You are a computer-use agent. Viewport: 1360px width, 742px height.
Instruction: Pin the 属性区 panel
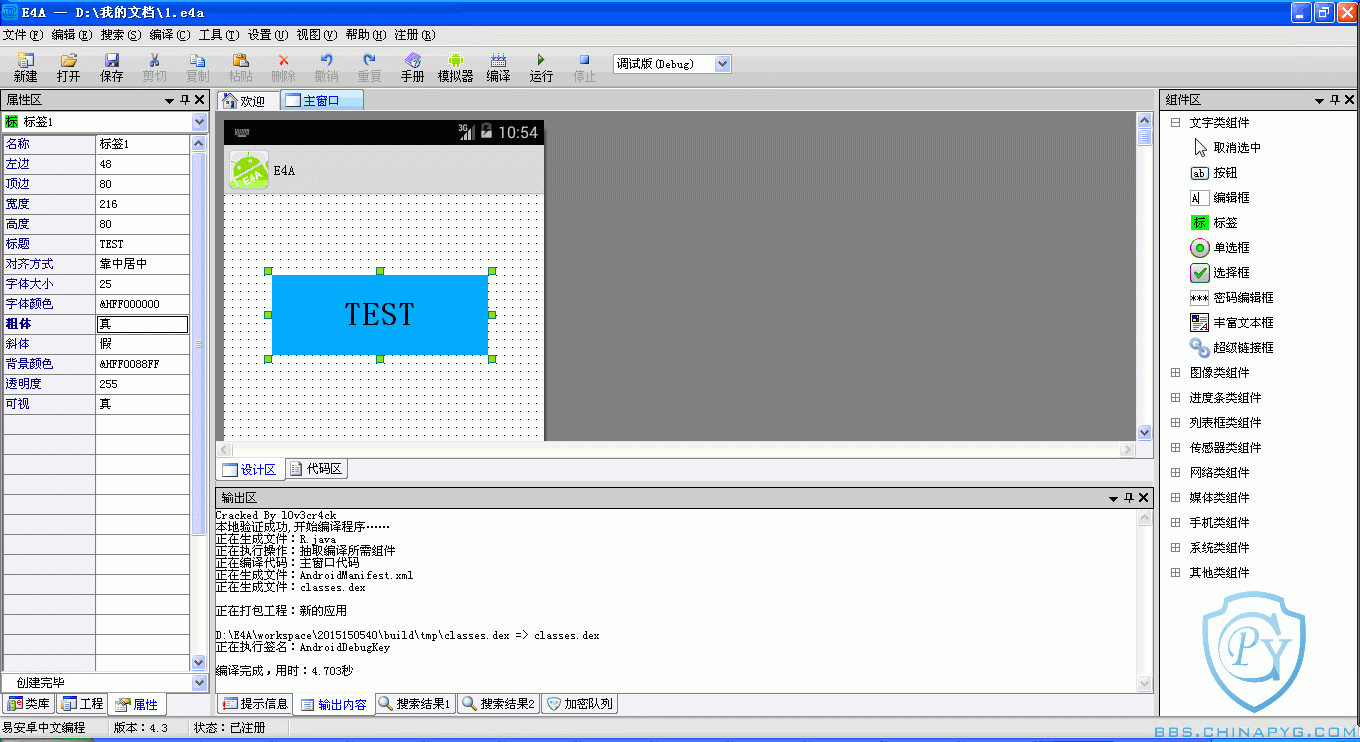(x=185, y=100)
